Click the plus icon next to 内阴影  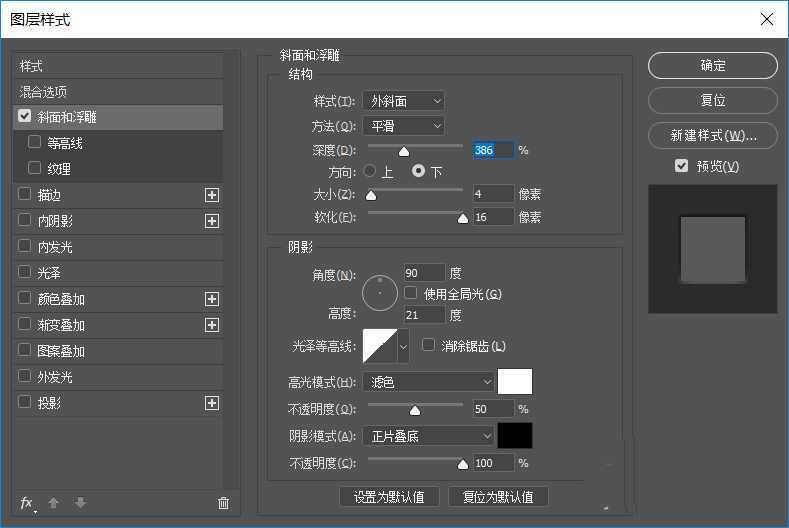[x=212, y=221]
